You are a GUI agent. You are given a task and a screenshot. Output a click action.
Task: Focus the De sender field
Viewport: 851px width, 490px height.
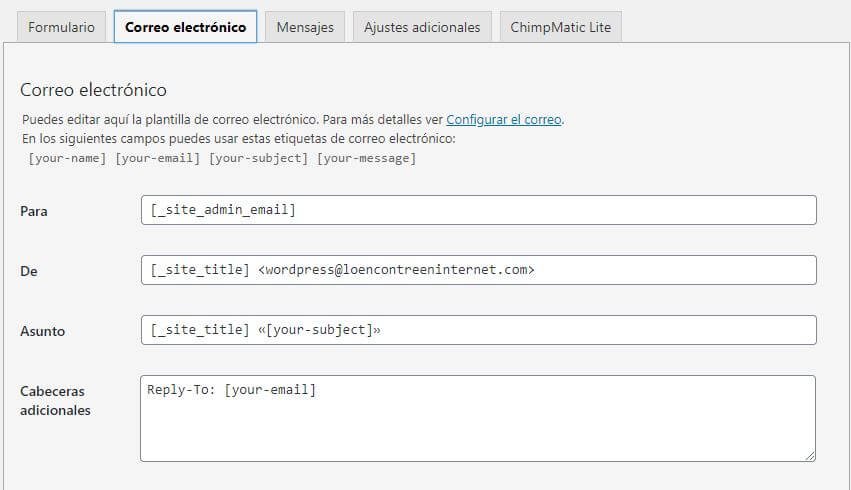tap(478, 270)
